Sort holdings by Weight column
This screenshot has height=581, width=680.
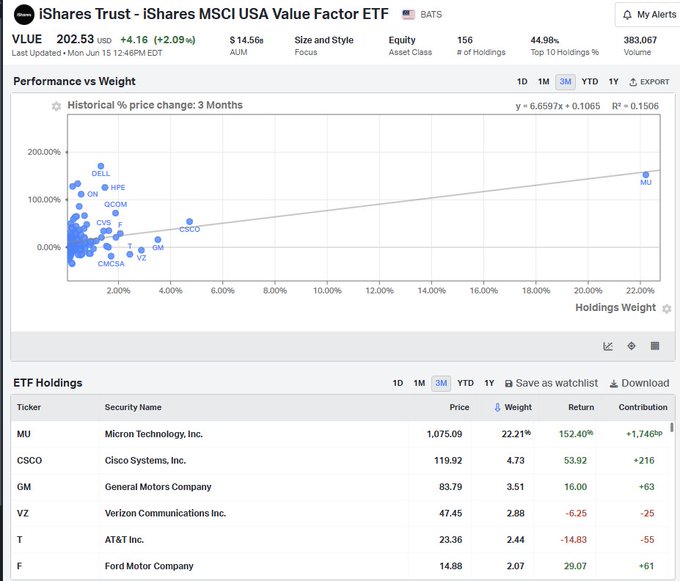pyautogui.click(x=518, y=407)
